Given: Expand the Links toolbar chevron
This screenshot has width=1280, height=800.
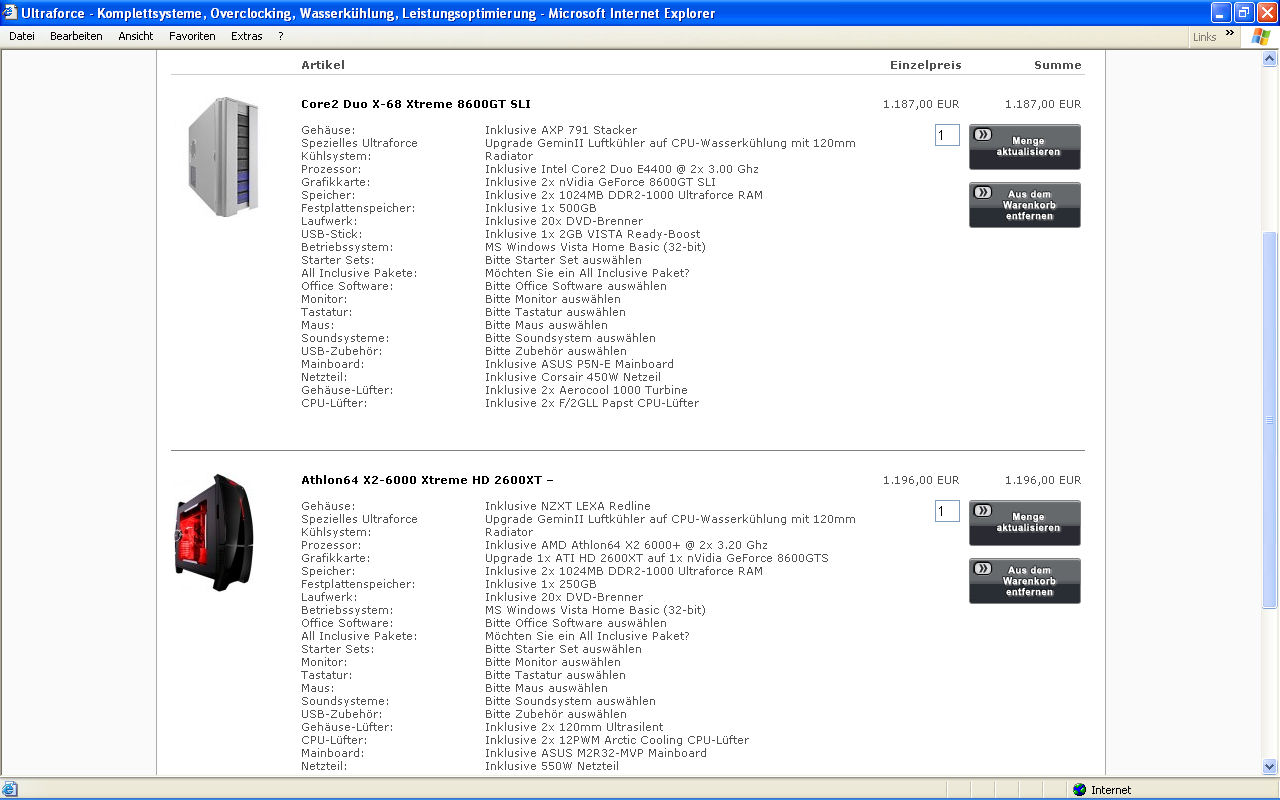Looking at the screenshot, I should click(1229, 33).
